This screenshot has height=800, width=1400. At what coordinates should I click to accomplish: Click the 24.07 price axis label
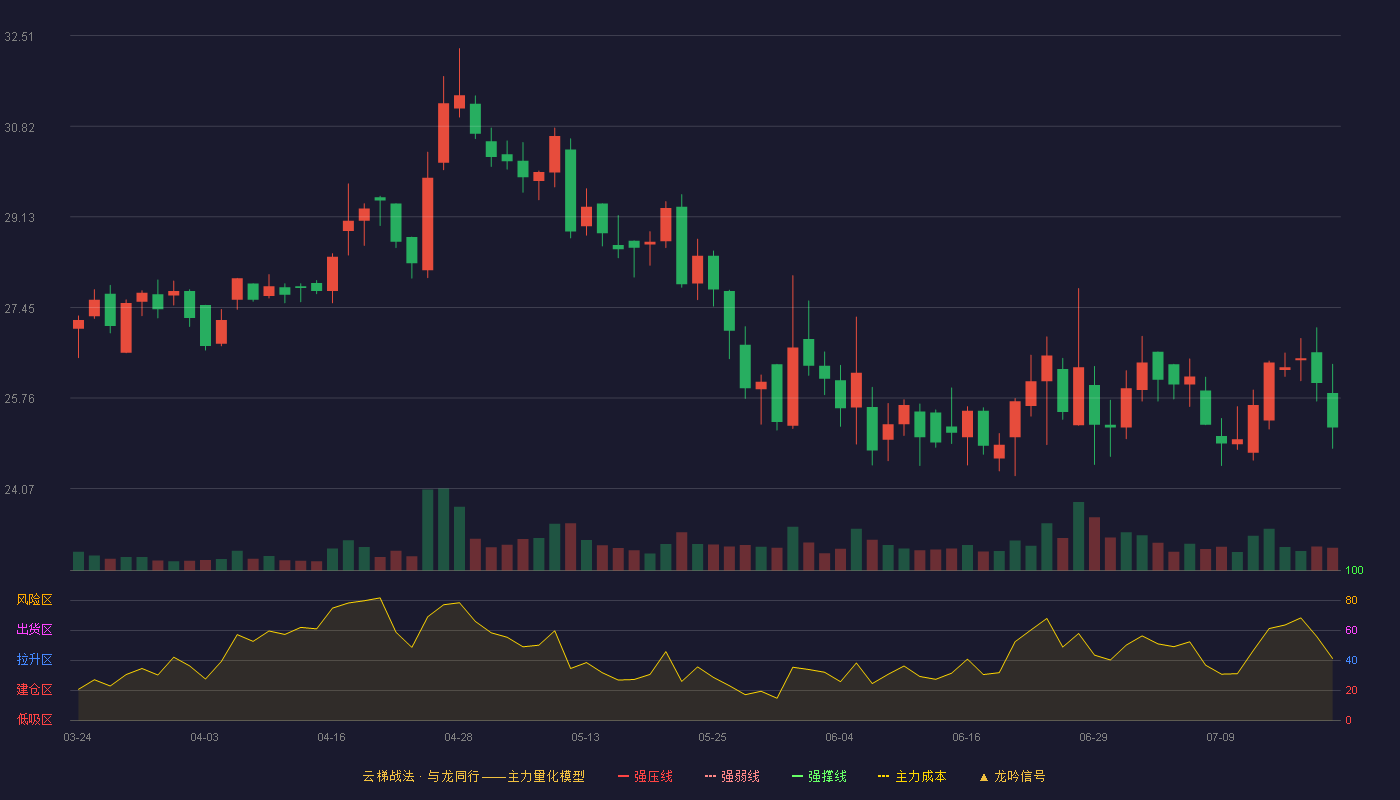[19, 490]
